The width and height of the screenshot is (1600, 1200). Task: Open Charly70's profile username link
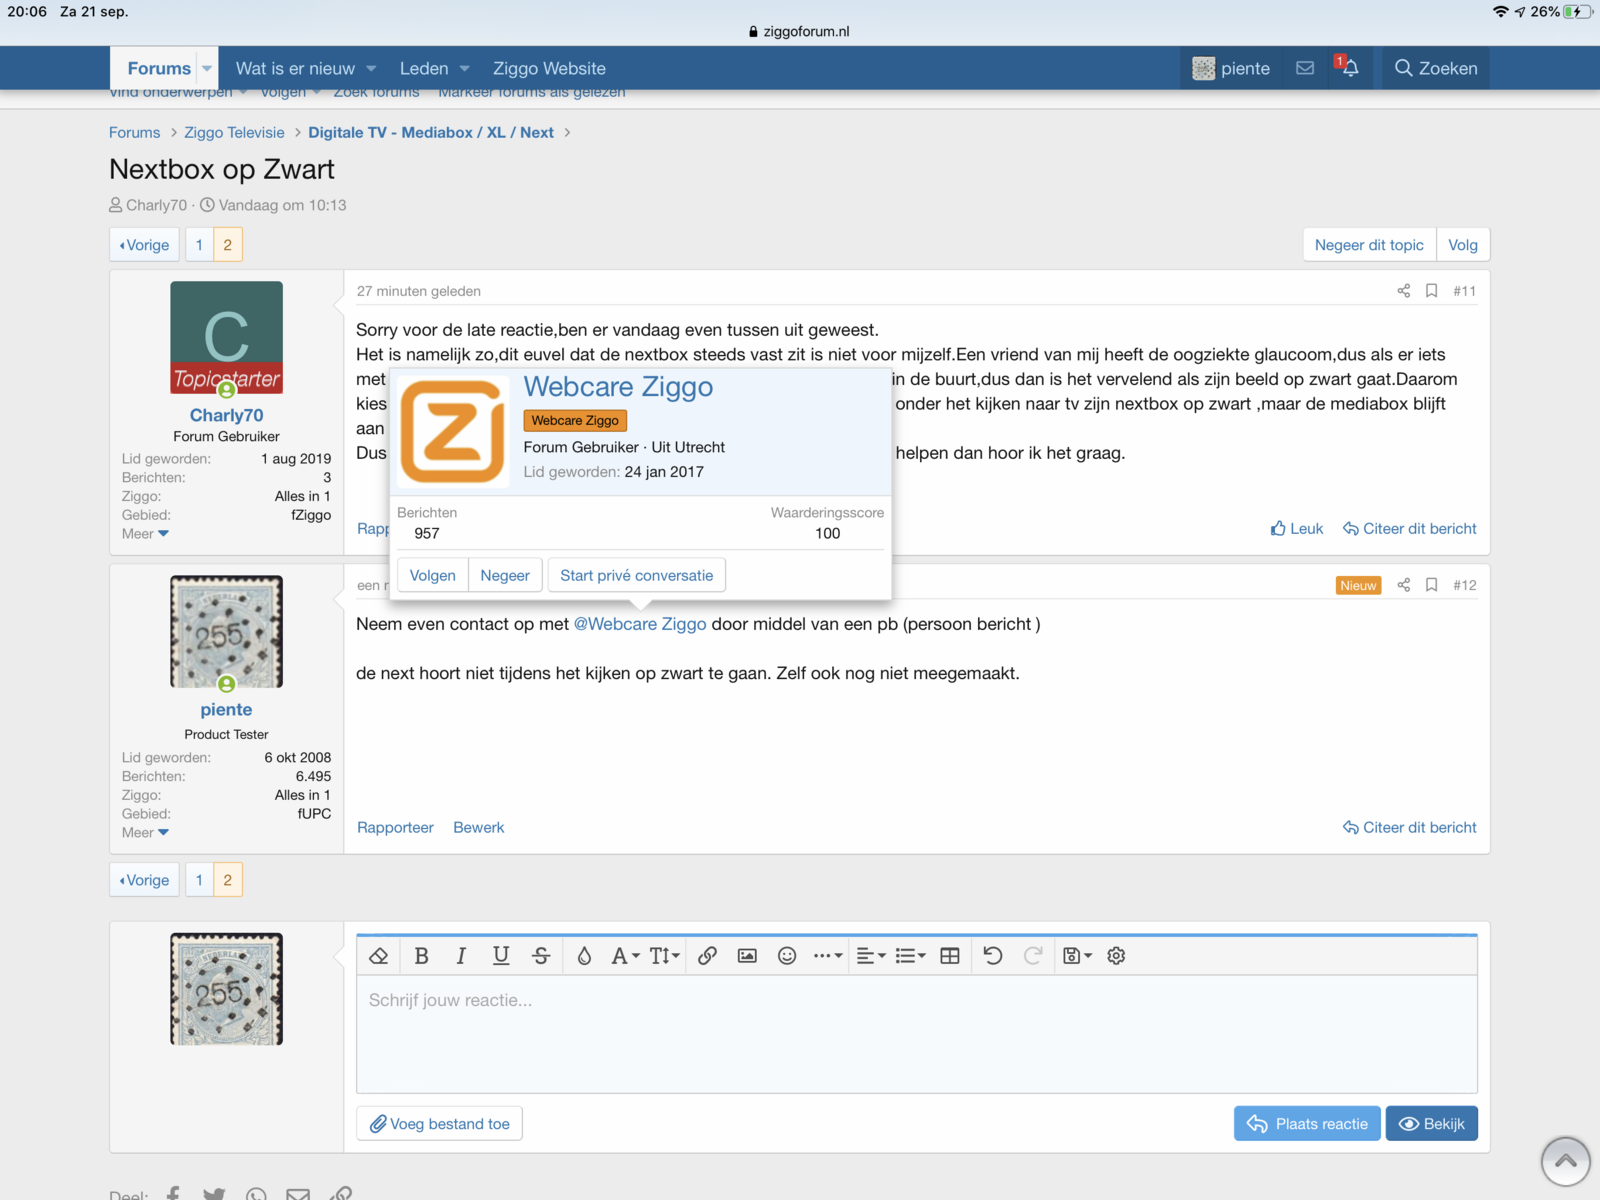[227, 415]
